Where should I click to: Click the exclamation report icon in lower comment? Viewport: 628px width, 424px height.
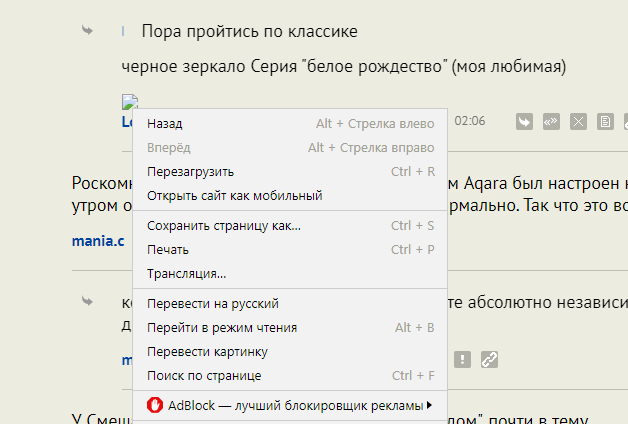tap(462, 359)
